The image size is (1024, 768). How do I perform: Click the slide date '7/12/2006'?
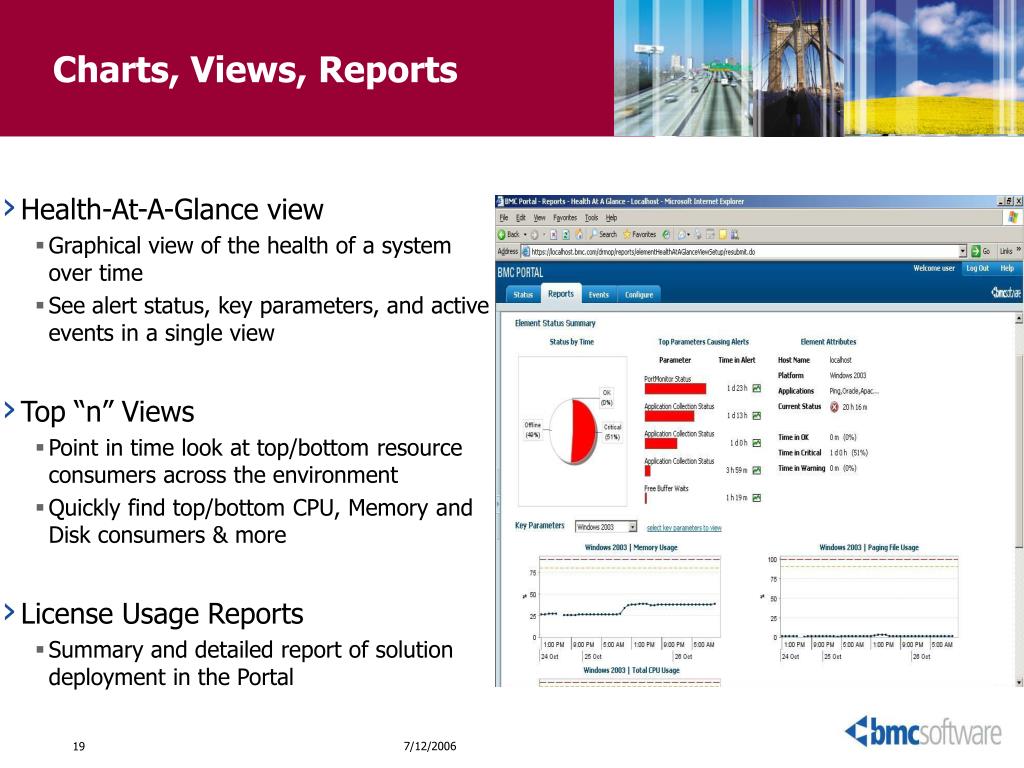[x=430, y=746]
